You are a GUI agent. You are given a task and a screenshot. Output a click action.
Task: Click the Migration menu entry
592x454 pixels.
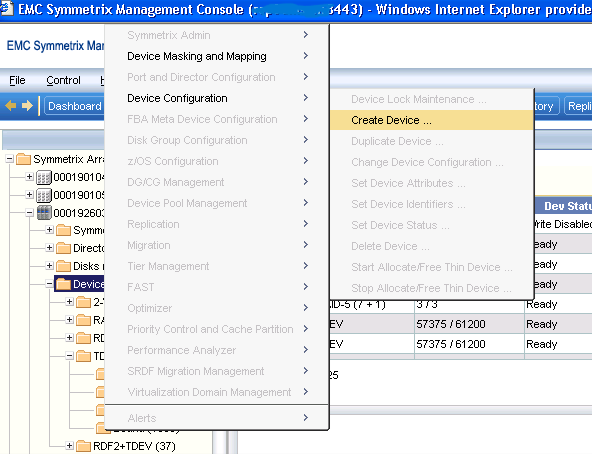coord(217,246)
